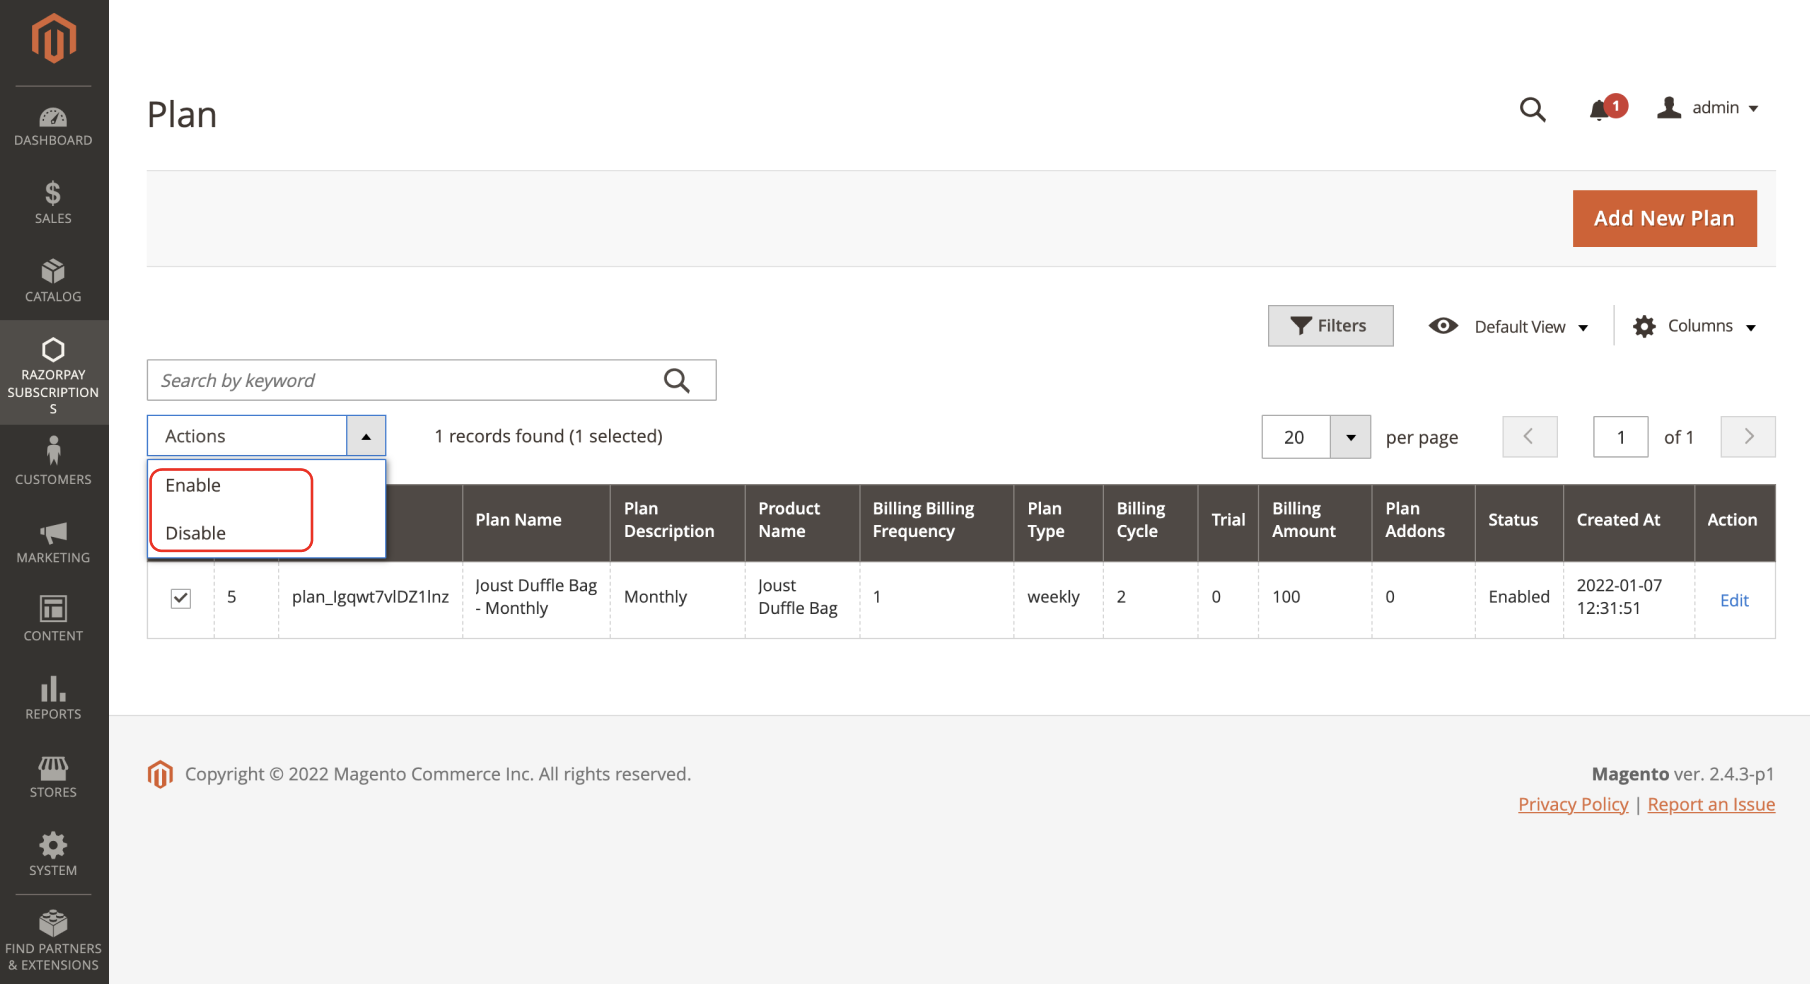The height and width of the screenshot is (984, 1810).
Task: Open the global admin search magnifier
Action: pos(1533,109)
